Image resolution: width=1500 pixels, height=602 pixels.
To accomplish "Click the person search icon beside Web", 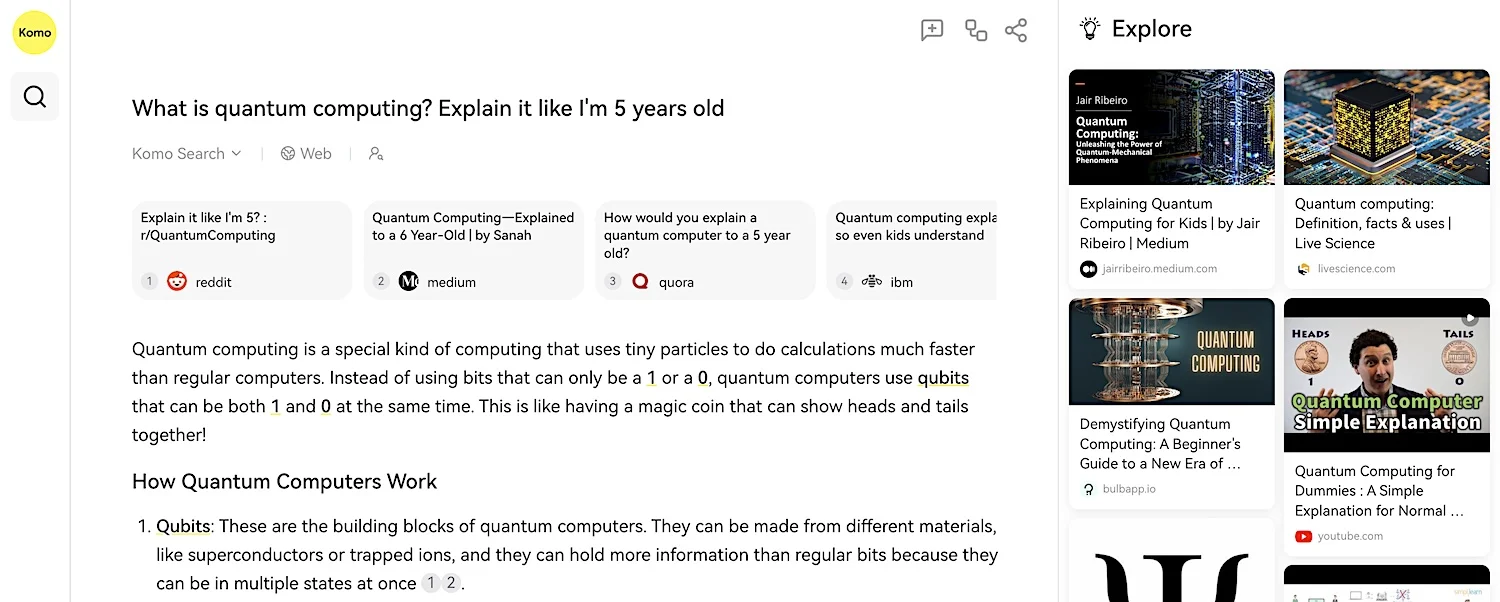I will click(x=376, y=154).
